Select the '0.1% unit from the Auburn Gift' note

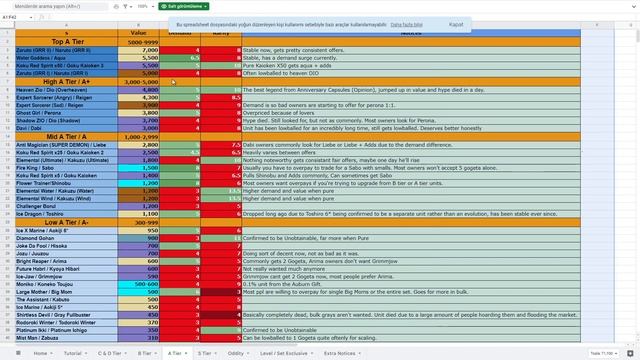click(x=411, y=284)
